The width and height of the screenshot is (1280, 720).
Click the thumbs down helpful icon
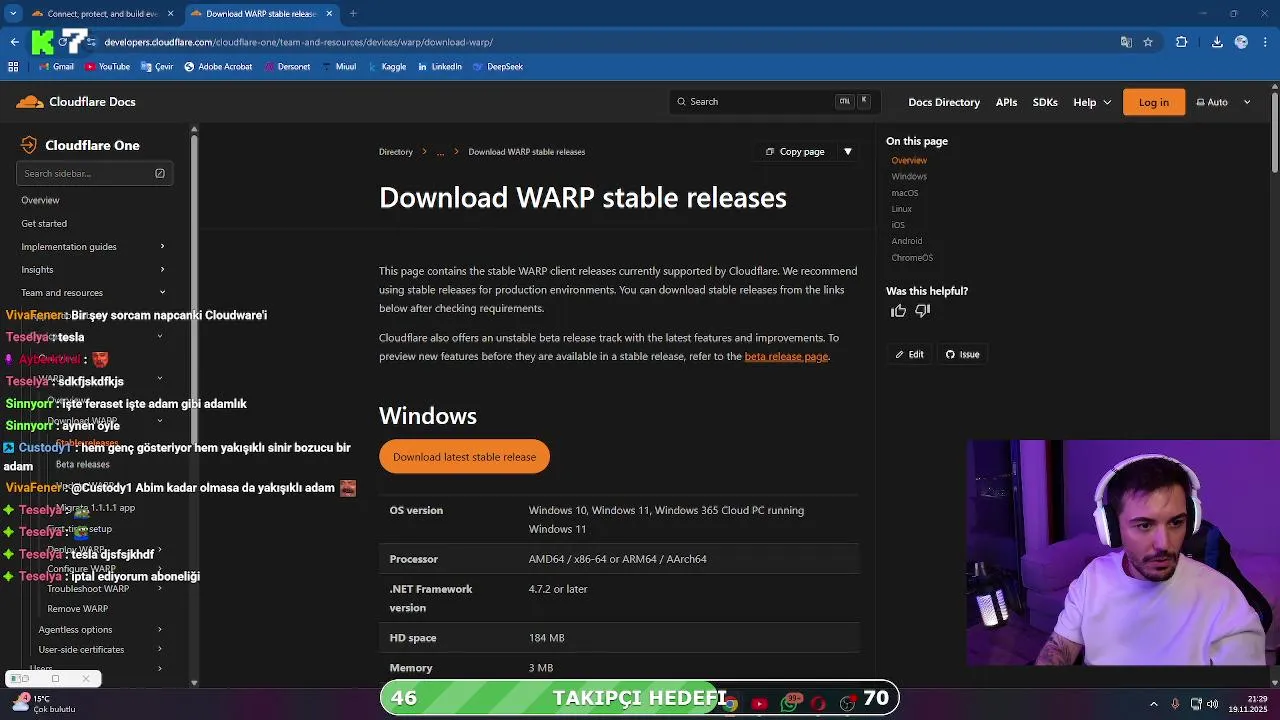point(922,311)
